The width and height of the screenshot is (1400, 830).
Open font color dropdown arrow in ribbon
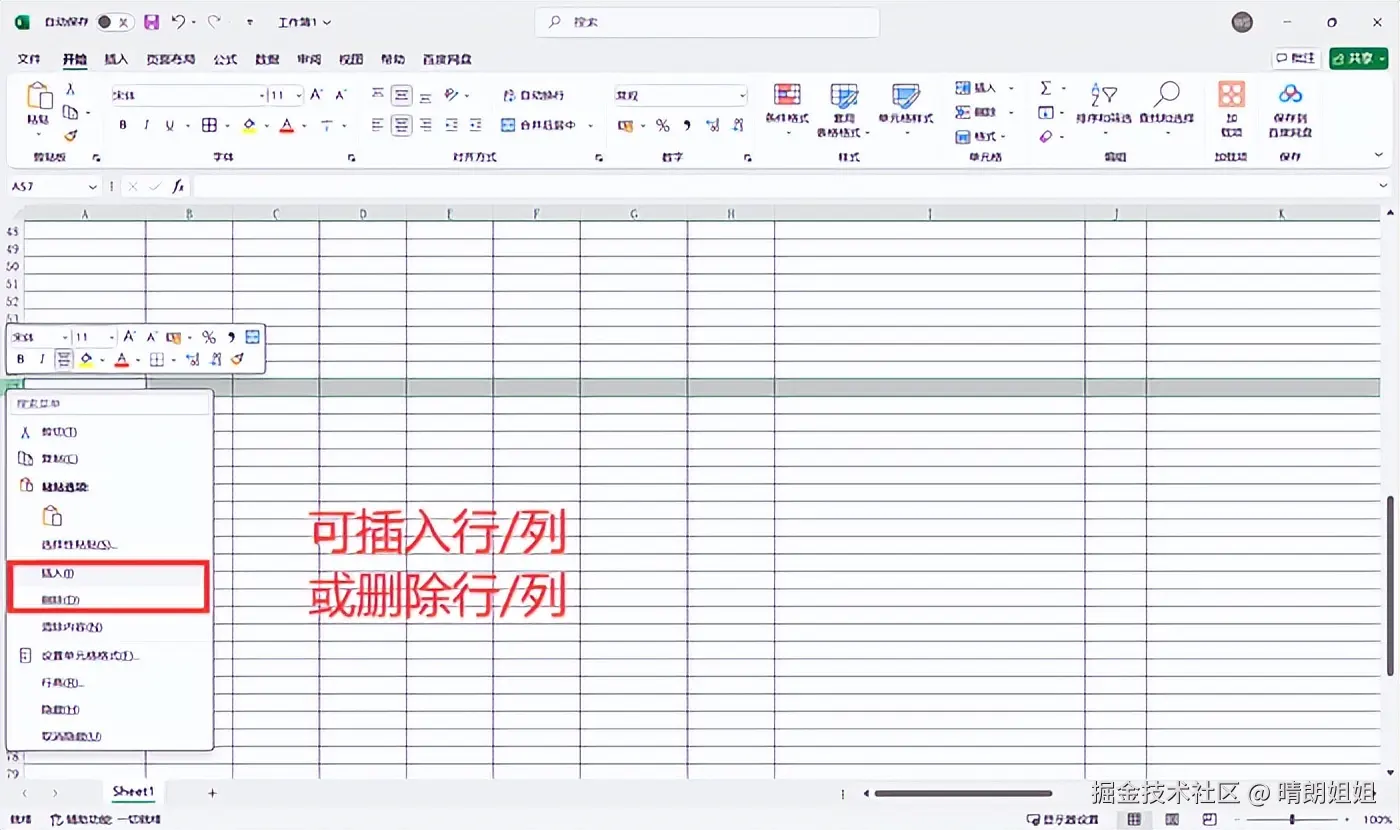pyautogui.click(x=303, y=126)
